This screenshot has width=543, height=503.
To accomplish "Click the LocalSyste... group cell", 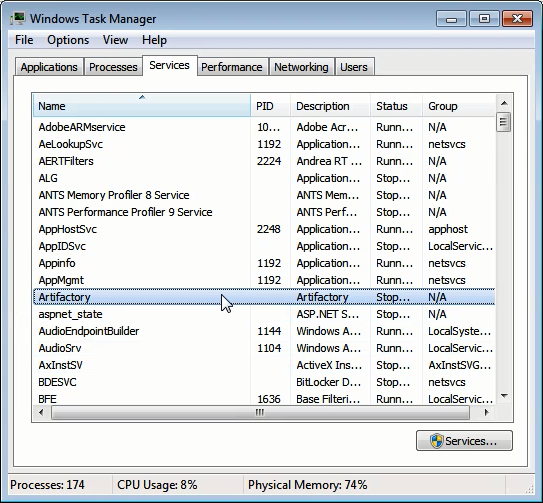I will pyautogui.click(x=460, y=332).
